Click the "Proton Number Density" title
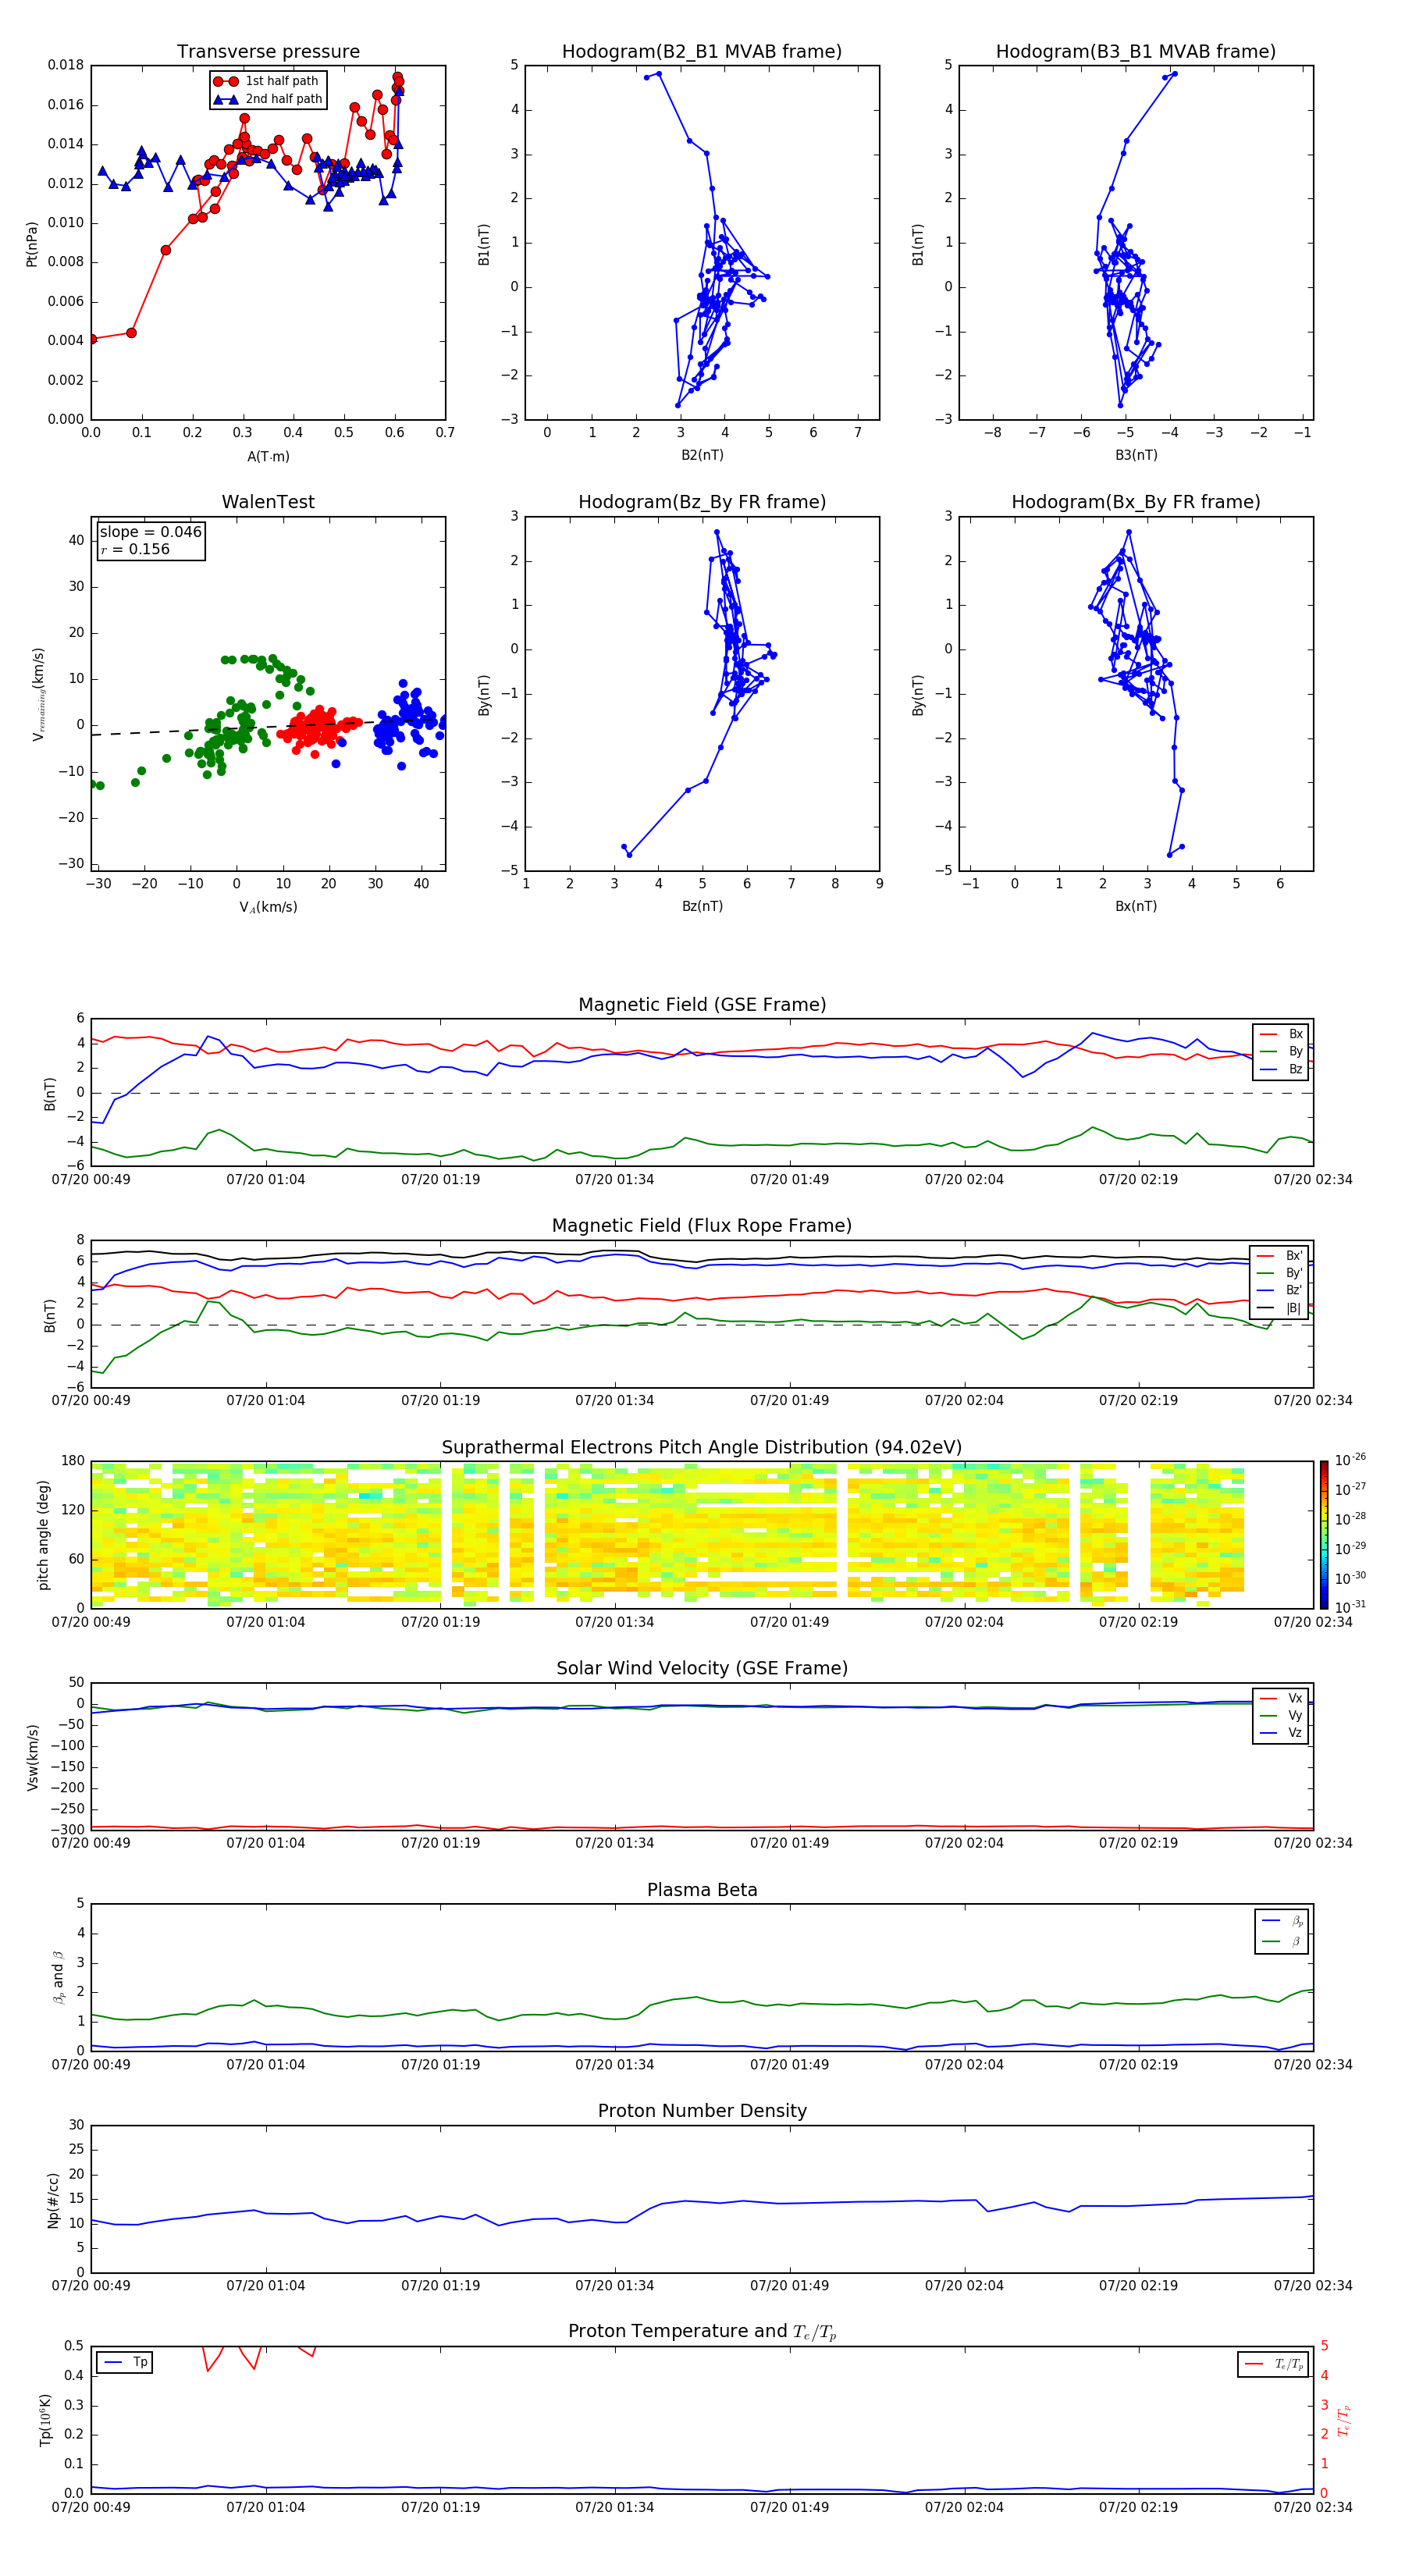Screen dimensions: 1405x2576 (x=702, y=2111)
